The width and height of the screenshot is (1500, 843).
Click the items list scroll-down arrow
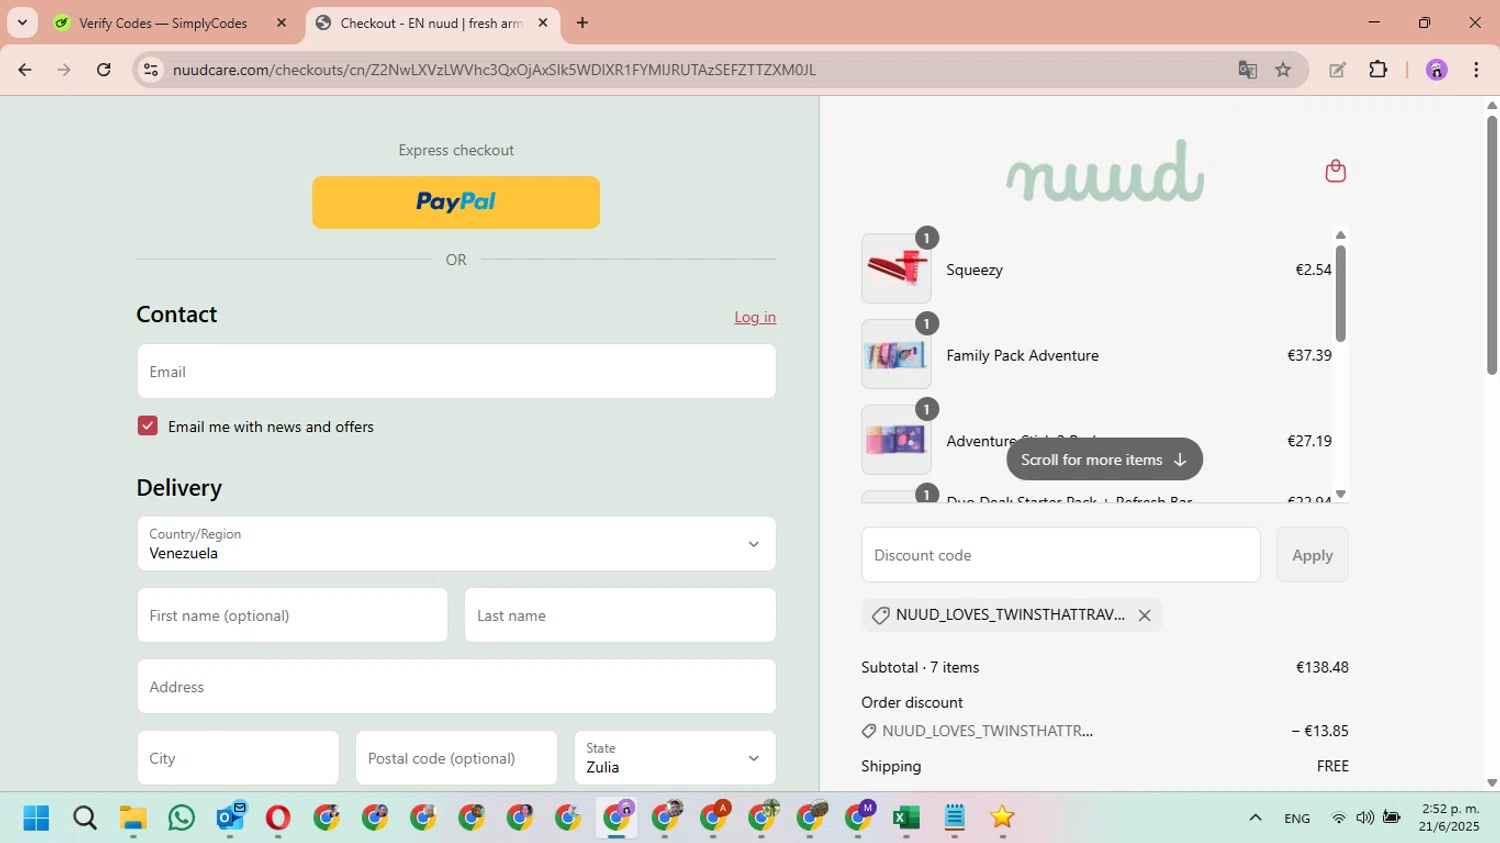1341,494
